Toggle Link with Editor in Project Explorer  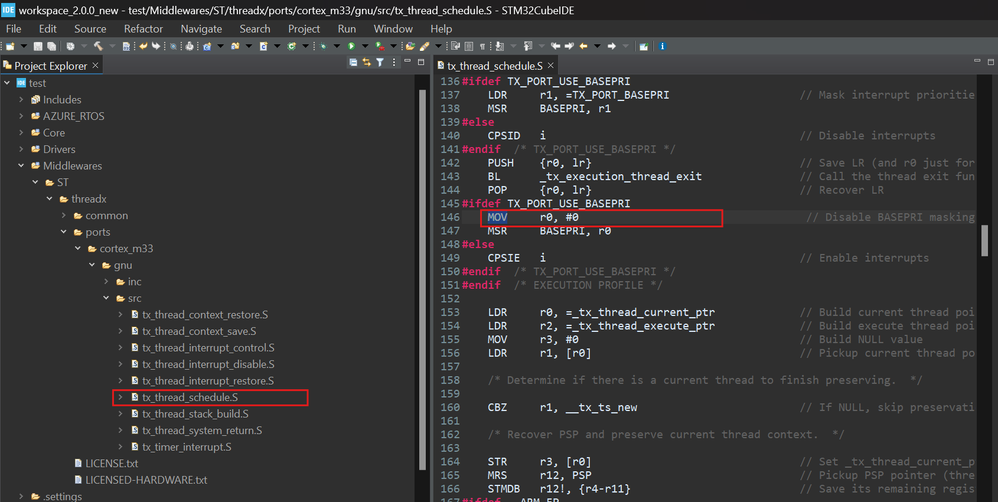[x=367, y=62]
